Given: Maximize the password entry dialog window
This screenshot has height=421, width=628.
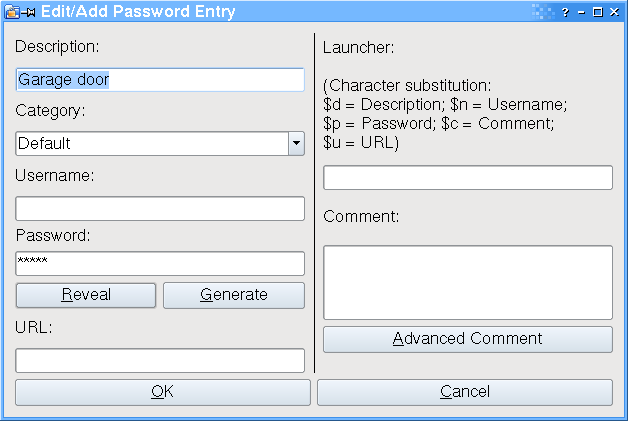Looking at the screenshot, I should click(598, 12).
